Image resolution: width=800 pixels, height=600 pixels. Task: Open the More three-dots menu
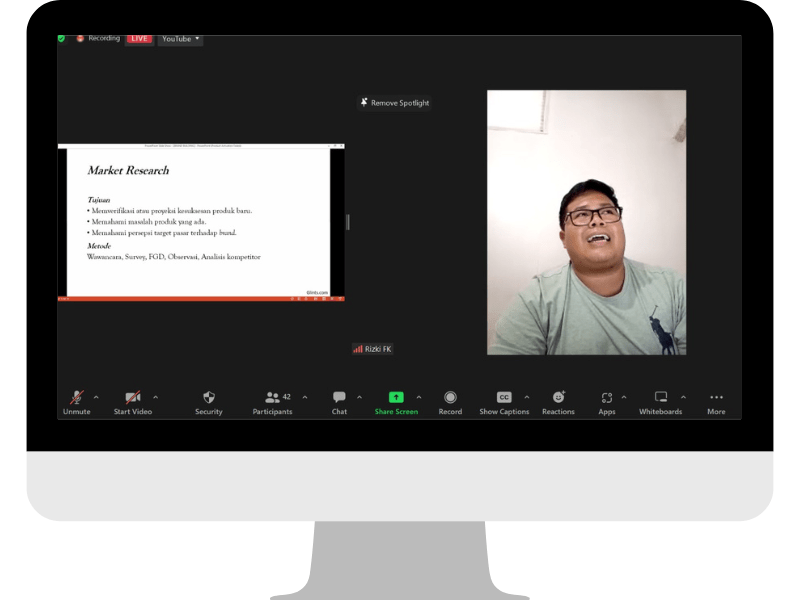[x=716, y=403]
